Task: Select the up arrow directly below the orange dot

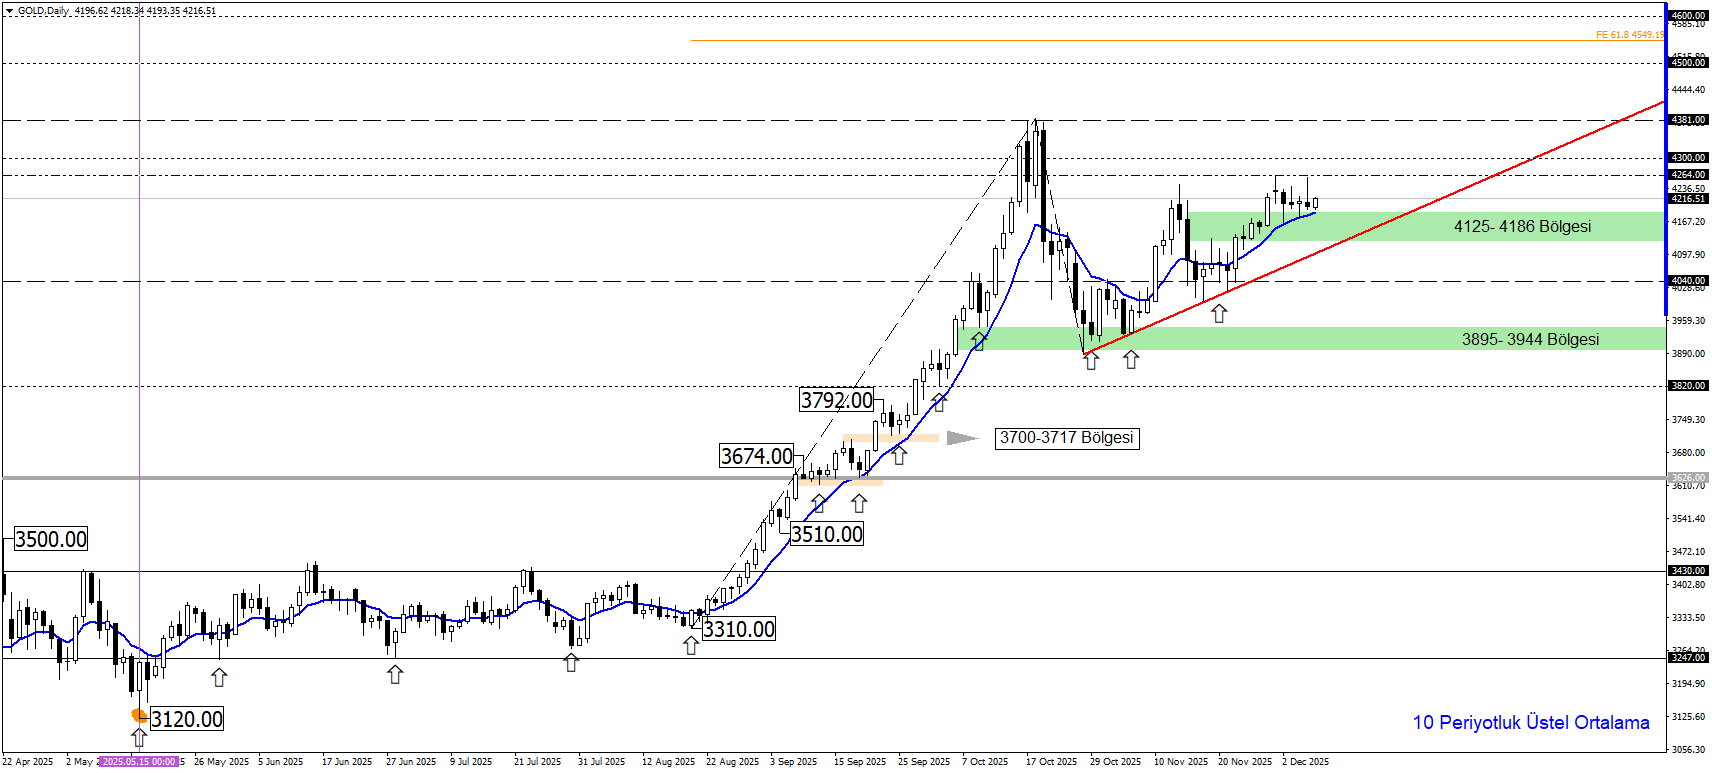Action: click(x=139, y=738)
